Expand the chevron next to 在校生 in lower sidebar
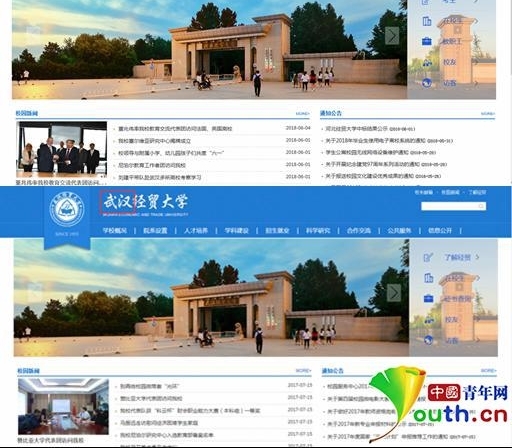512x448 pixels. pyautogui.click(x=477, y=278)
